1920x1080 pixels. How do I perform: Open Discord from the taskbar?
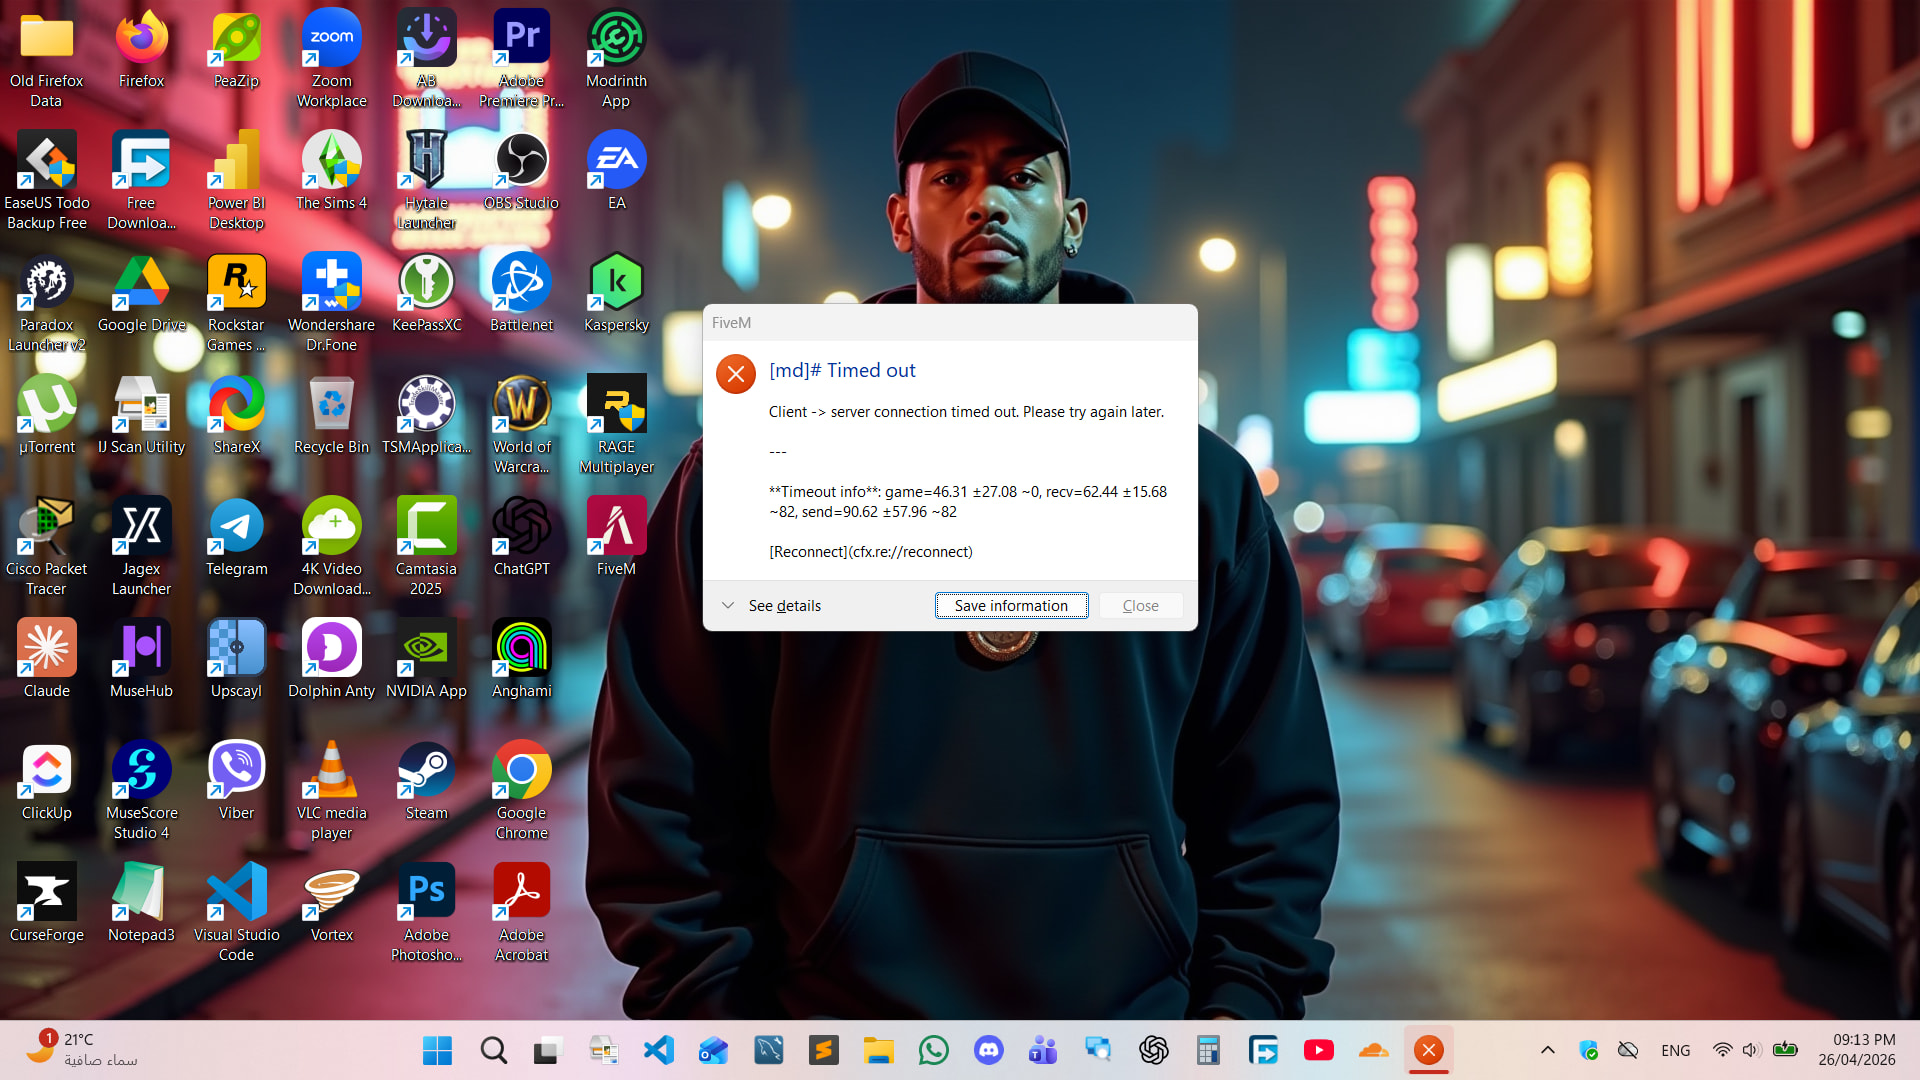pos(988,1050)
